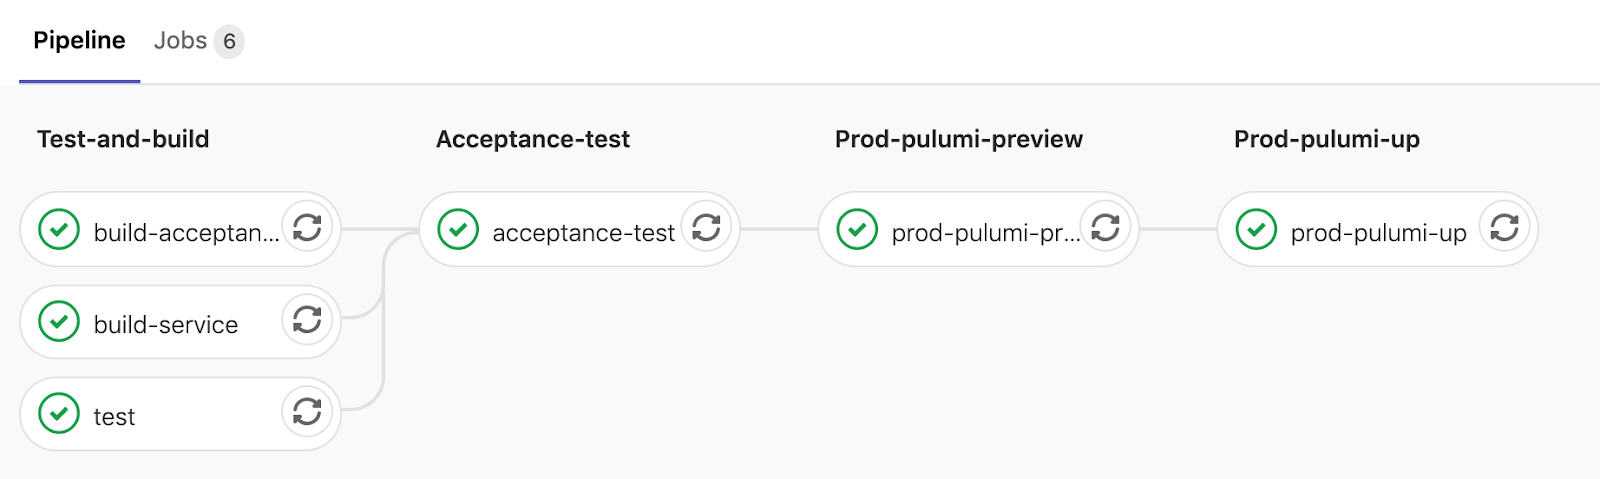The image size is (1600, 479).
Task: Open the acceptance-test job details
Action: (x=583, y=232)
